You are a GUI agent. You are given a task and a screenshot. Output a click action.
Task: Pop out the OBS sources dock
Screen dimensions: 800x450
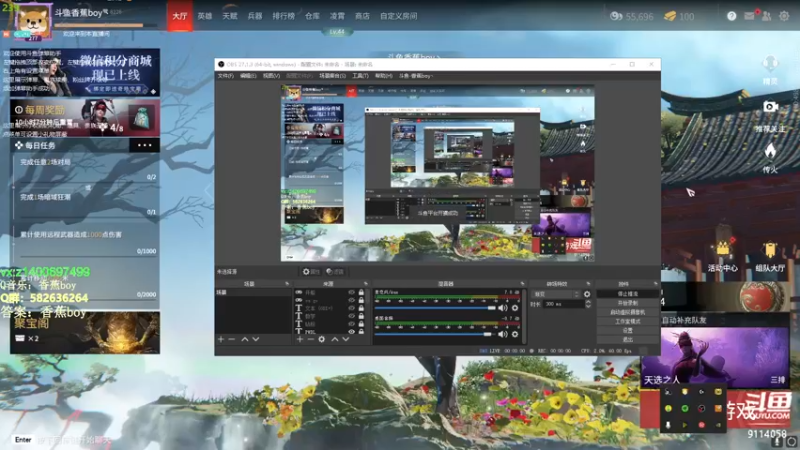[x=365, y=284]
